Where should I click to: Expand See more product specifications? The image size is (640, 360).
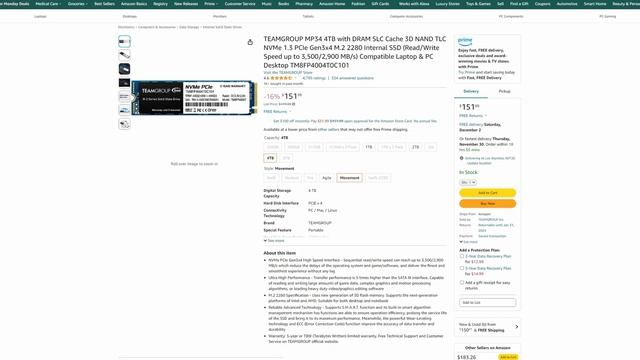[x=274, y=241]
